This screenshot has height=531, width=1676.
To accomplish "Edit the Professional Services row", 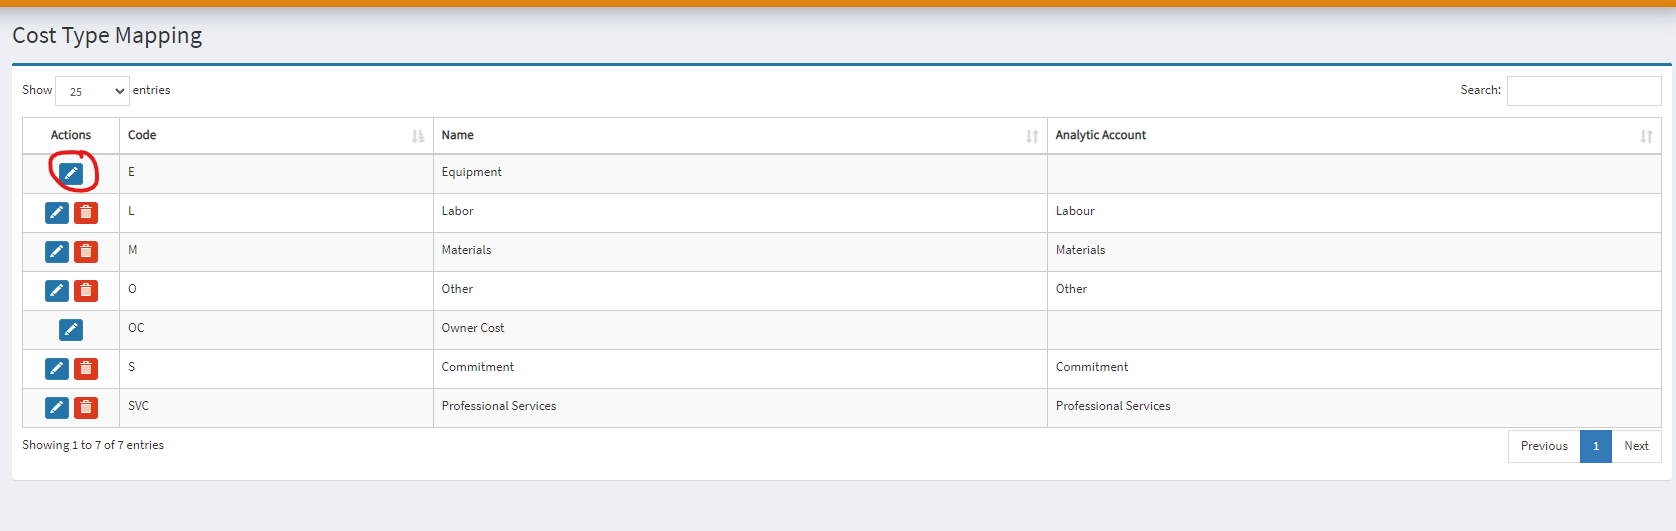I will (x=57, y=407).
